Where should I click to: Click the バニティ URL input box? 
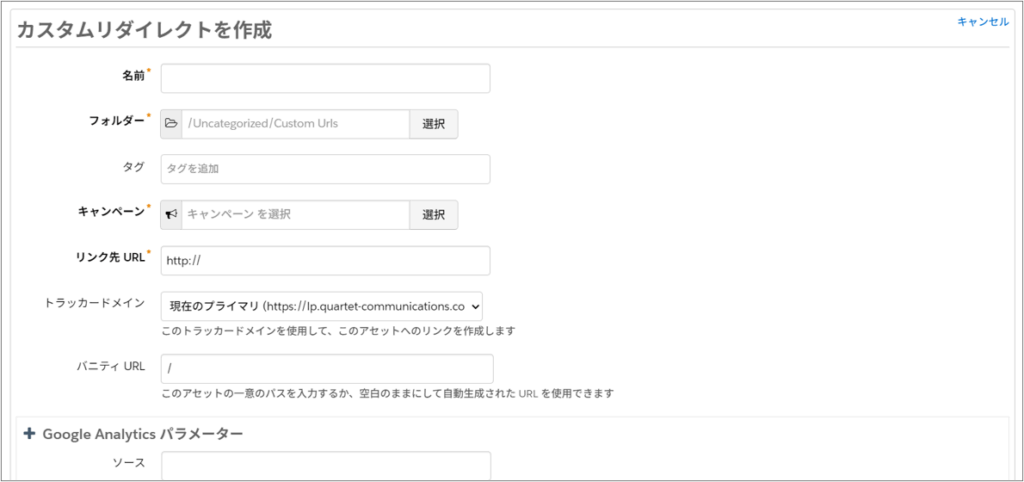point(326,368)
